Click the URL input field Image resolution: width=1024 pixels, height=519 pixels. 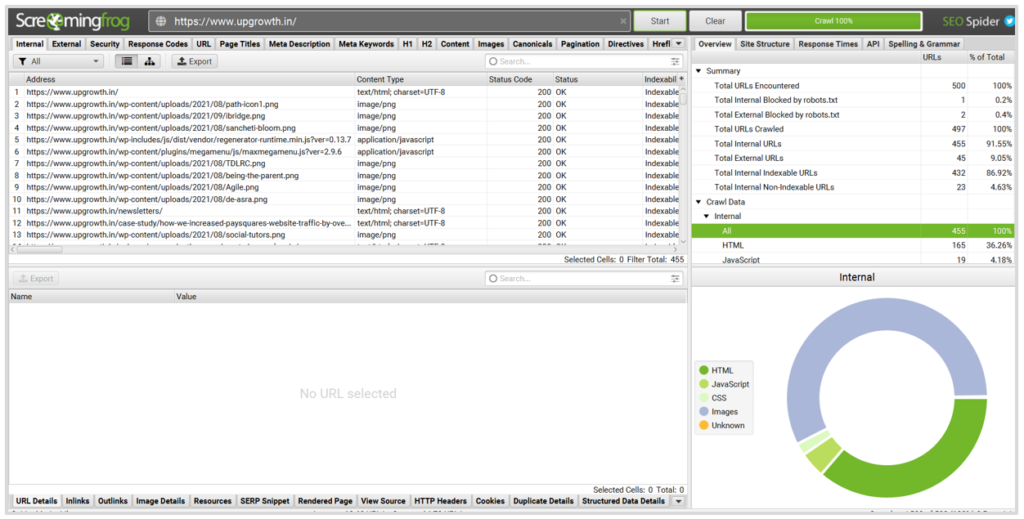pos(390,21)
